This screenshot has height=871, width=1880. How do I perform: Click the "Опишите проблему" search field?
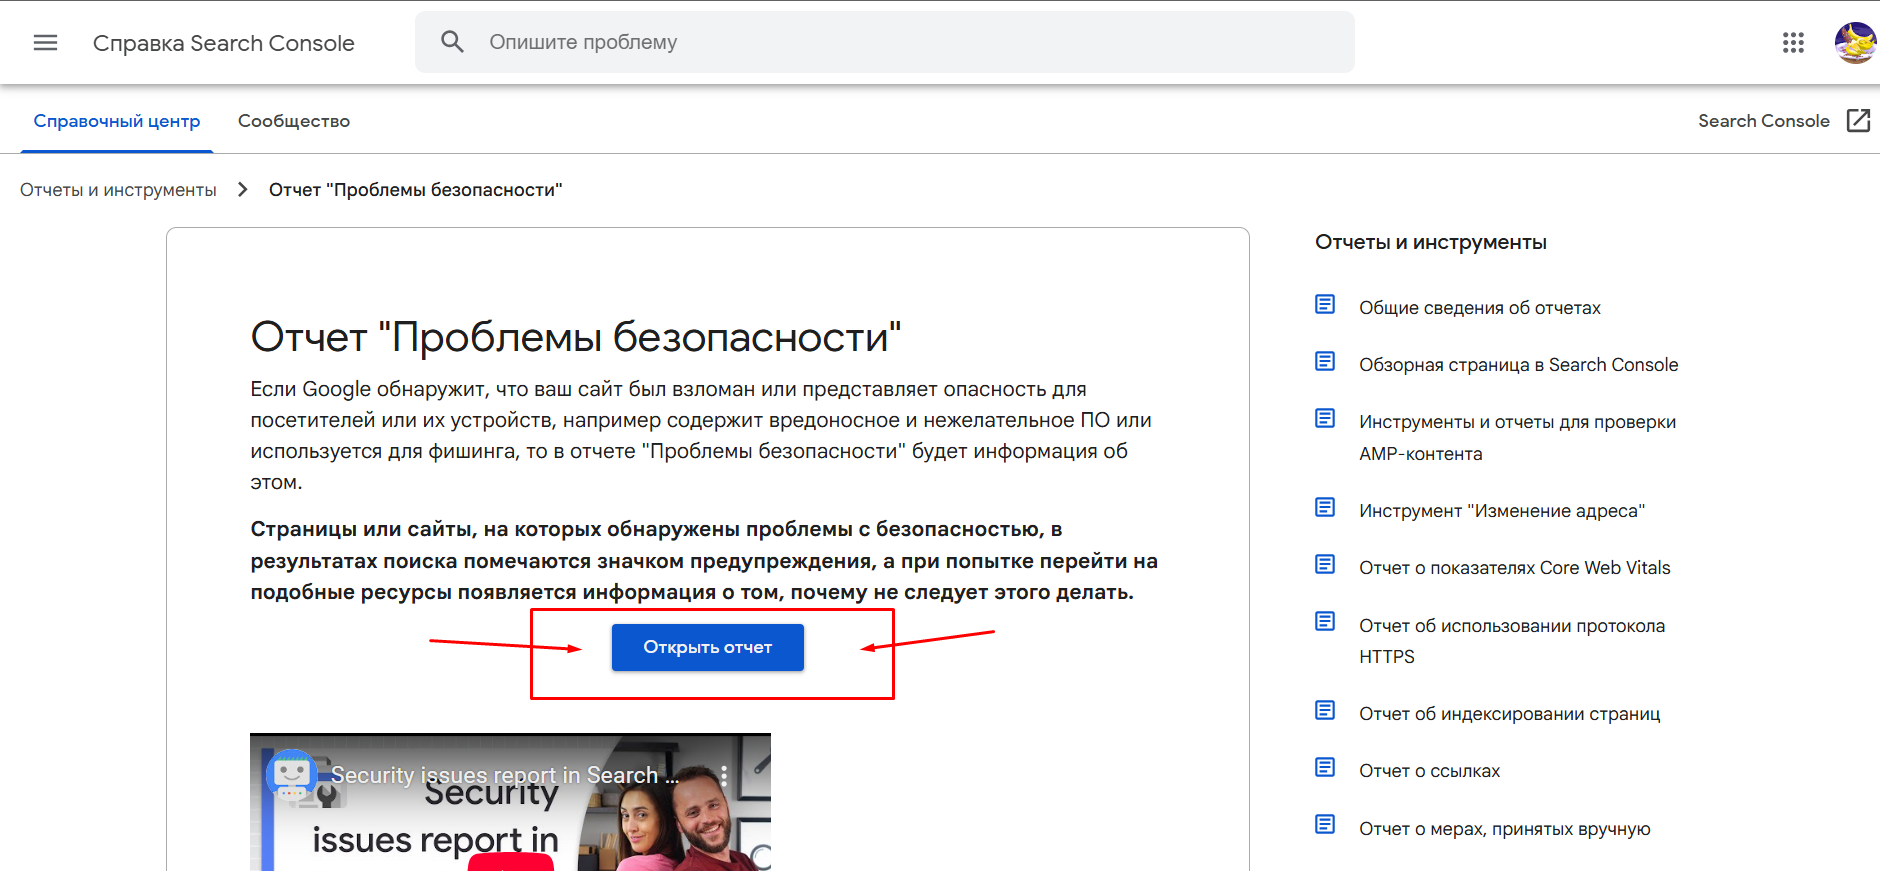pyautogui.click(x=885, y=42)
